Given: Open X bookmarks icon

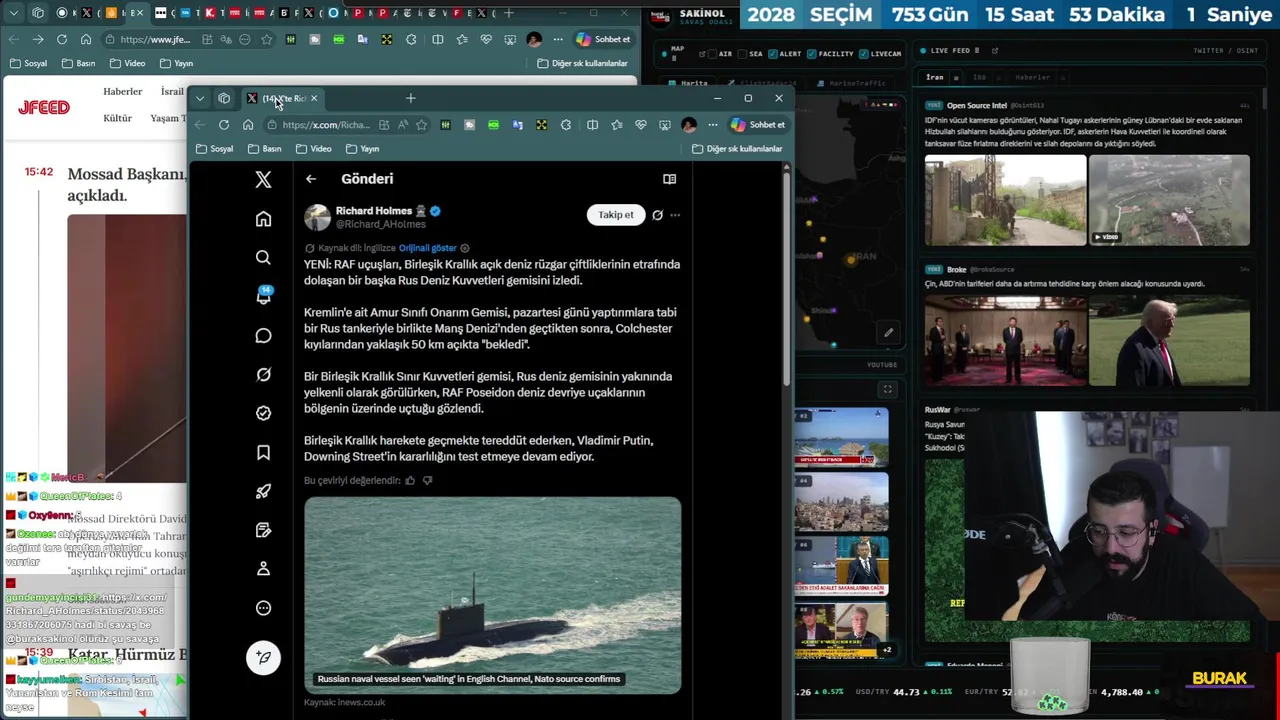Looking at the screenshot, I should point(263,452).
